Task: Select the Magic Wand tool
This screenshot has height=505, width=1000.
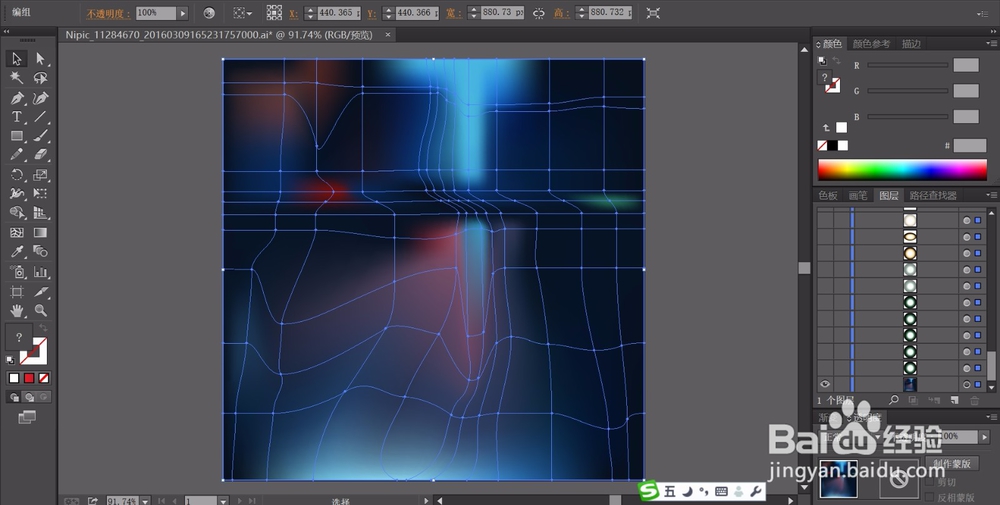Action: (x=17, y=78)
